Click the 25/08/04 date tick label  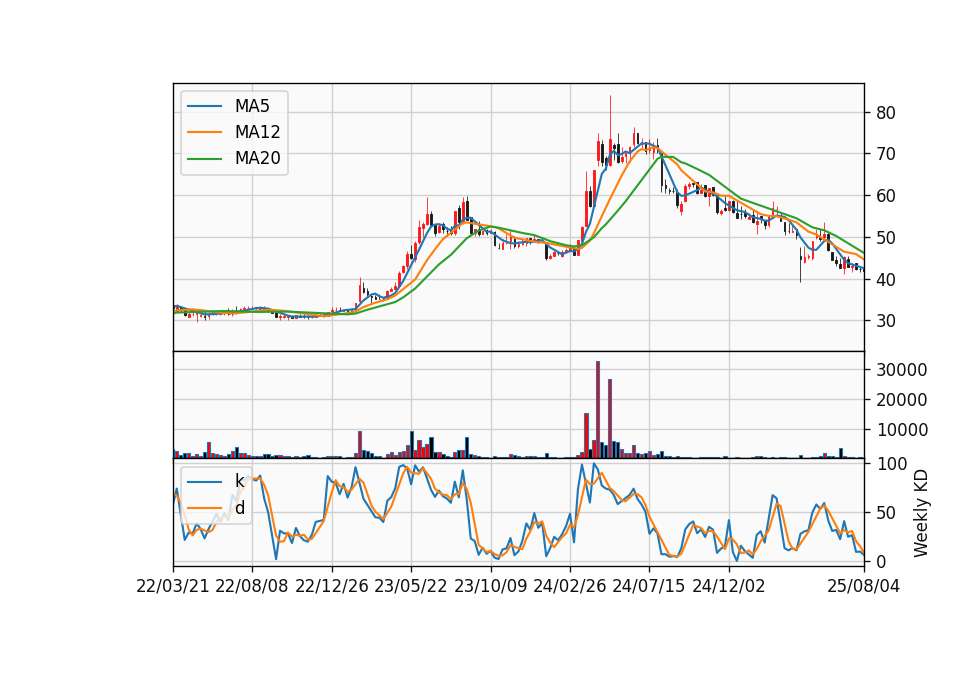864,586
